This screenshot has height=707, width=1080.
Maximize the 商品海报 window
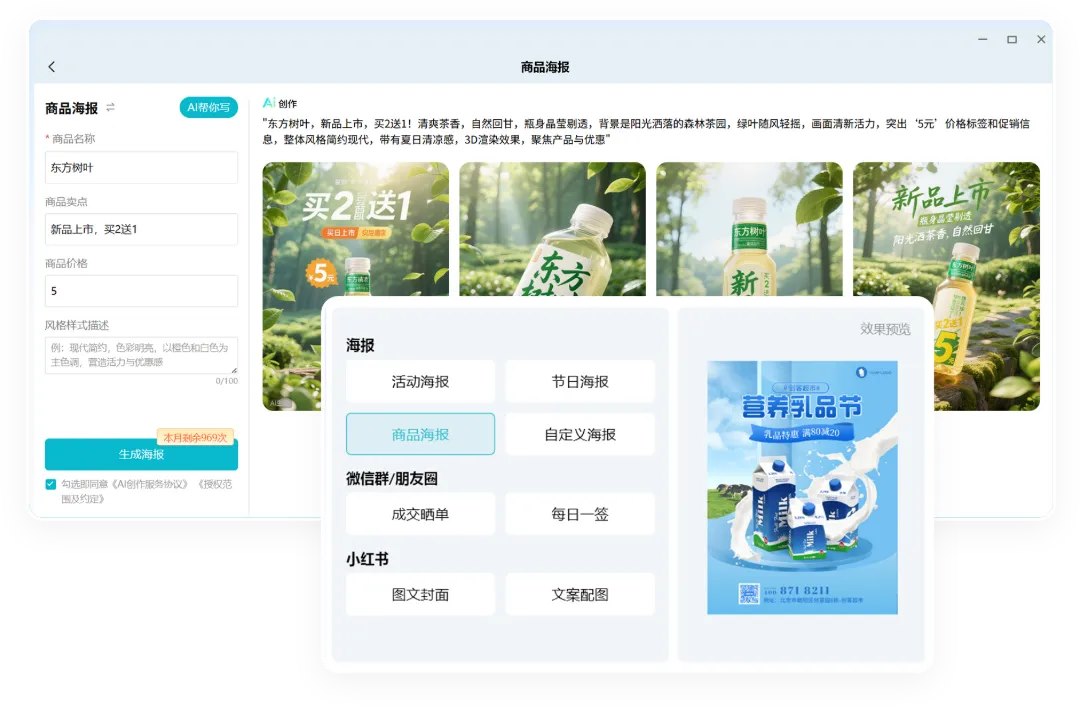[x=1012, y=39]
